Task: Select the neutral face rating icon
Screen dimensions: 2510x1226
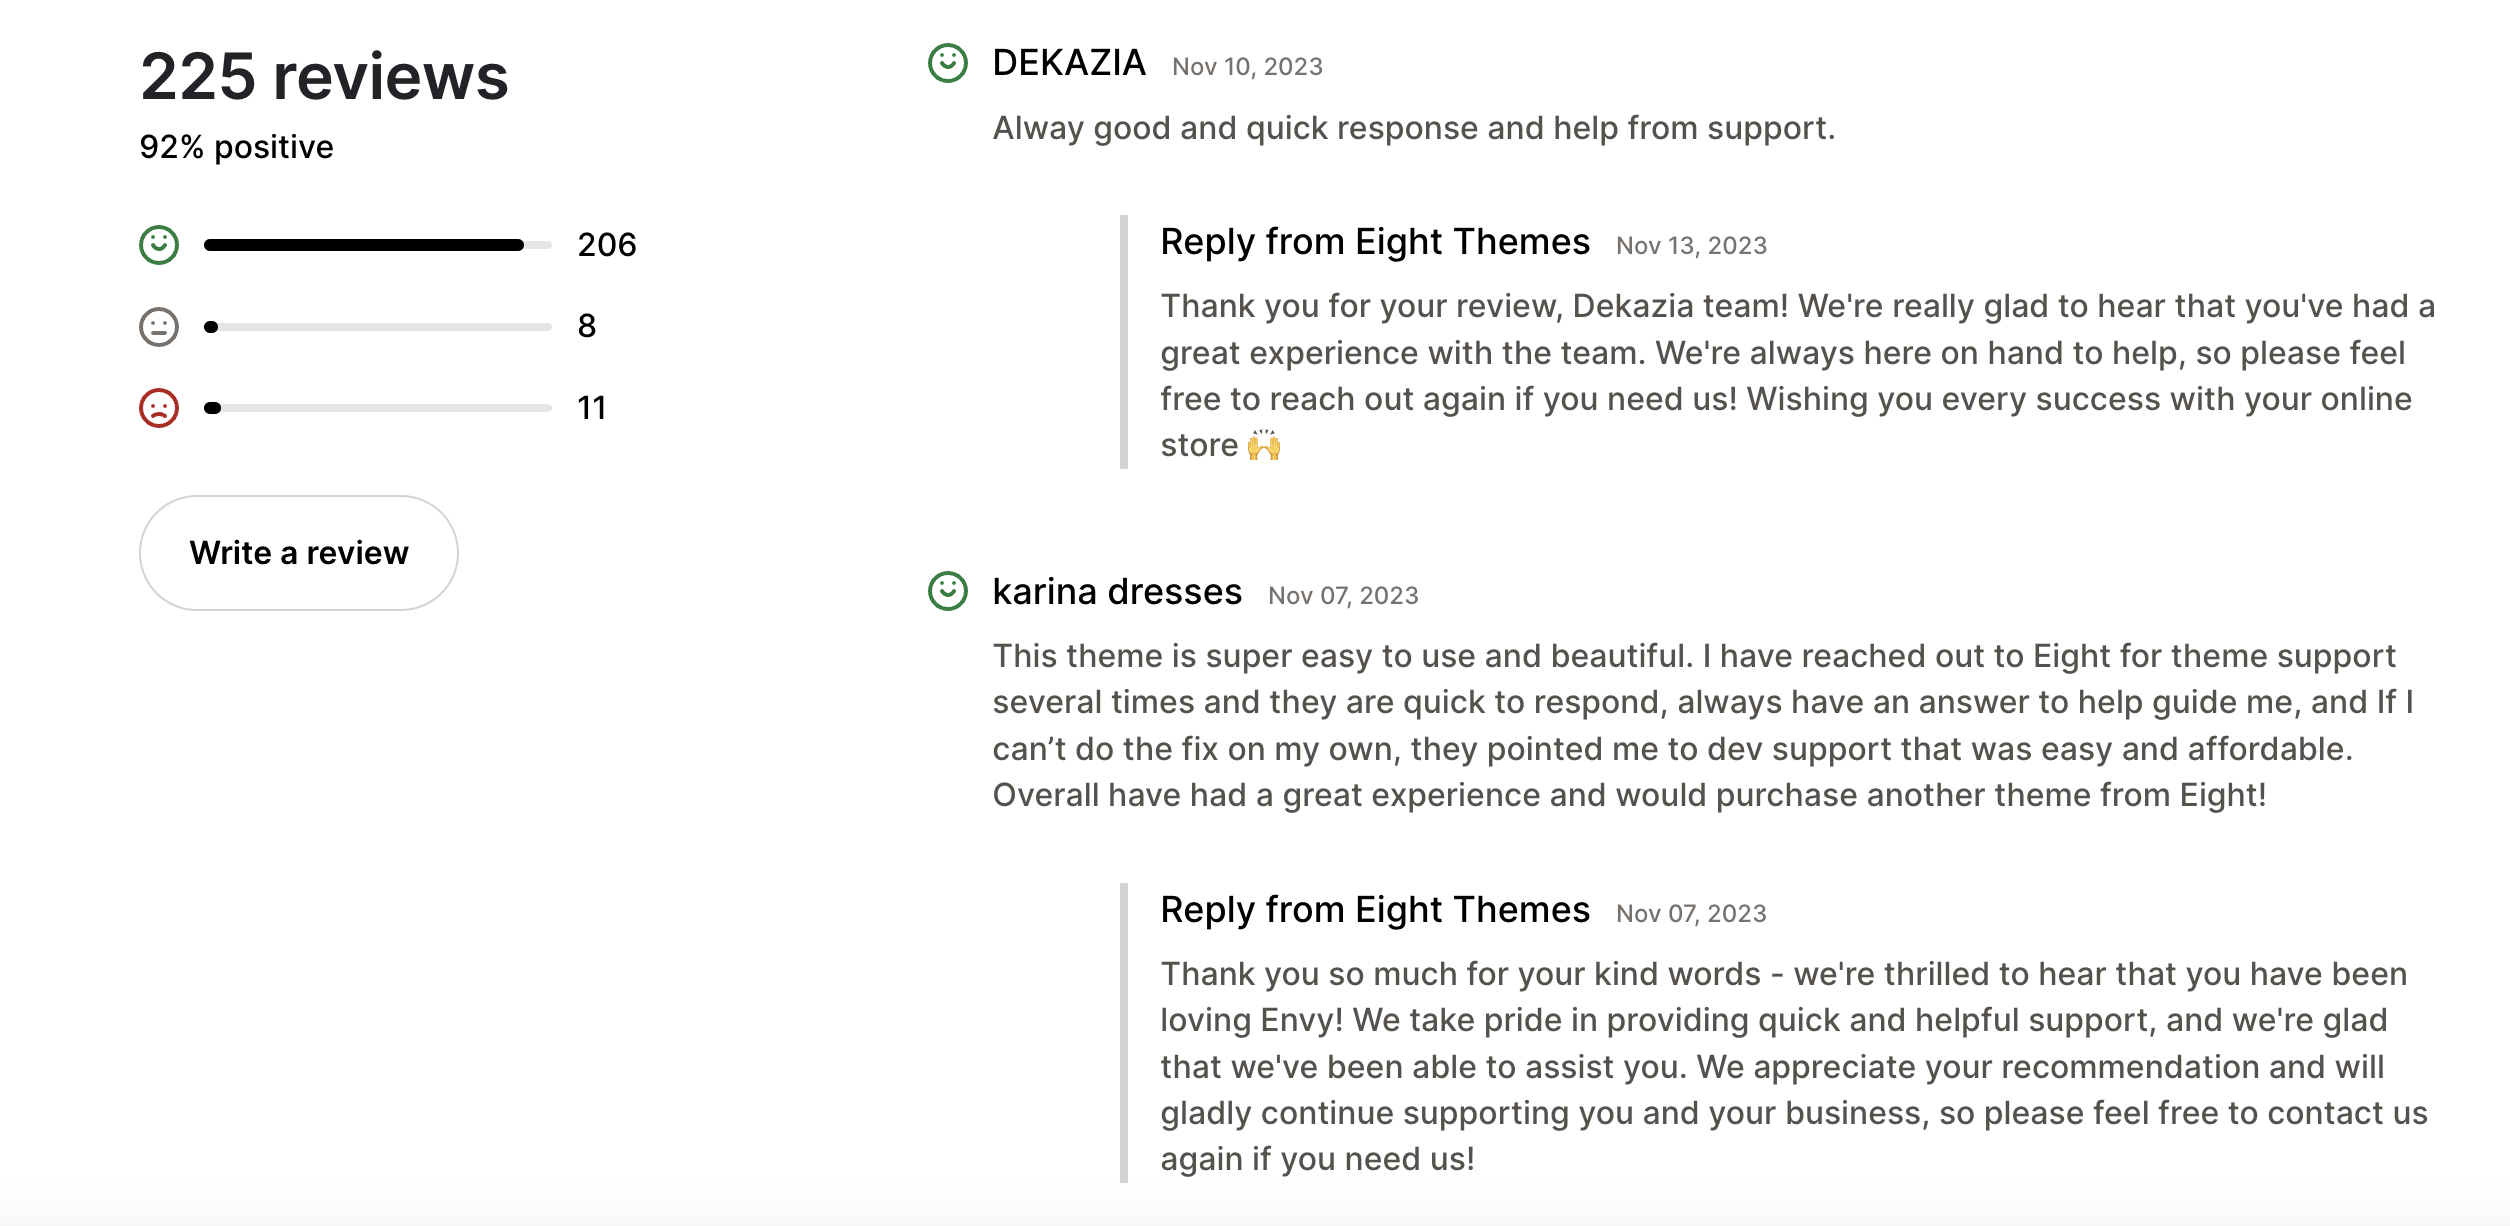Action: point(159,325)
